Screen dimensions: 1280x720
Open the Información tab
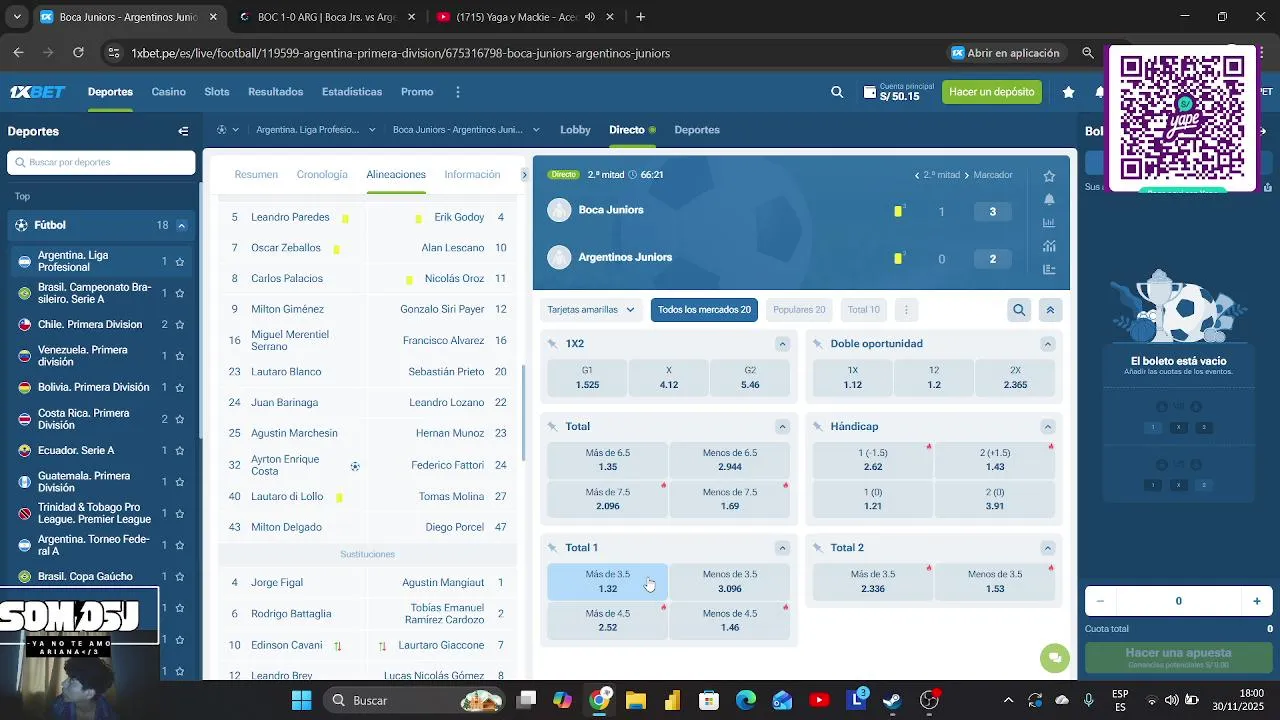[x=472, y=174]
